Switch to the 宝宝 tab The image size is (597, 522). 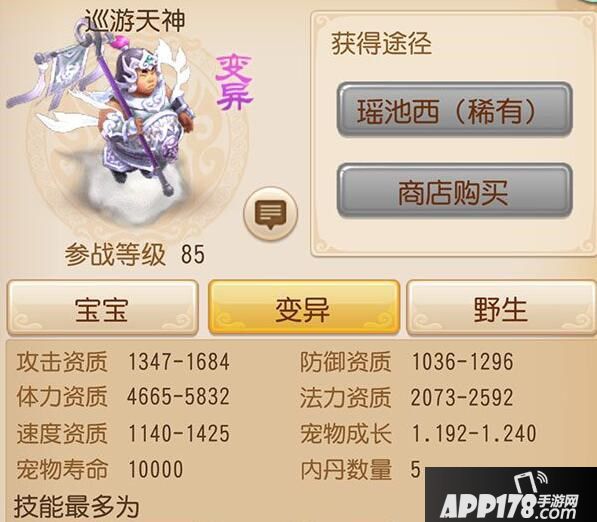102,308
